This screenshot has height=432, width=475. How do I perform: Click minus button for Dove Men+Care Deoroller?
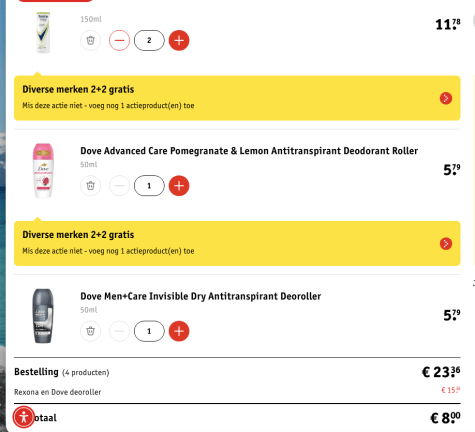pyautogui.click(x=119, y=331)
